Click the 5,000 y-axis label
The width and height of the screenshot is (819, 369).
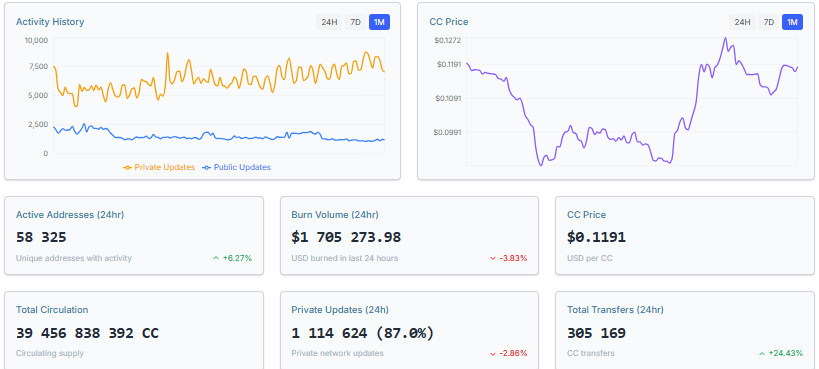pos(39,95)
